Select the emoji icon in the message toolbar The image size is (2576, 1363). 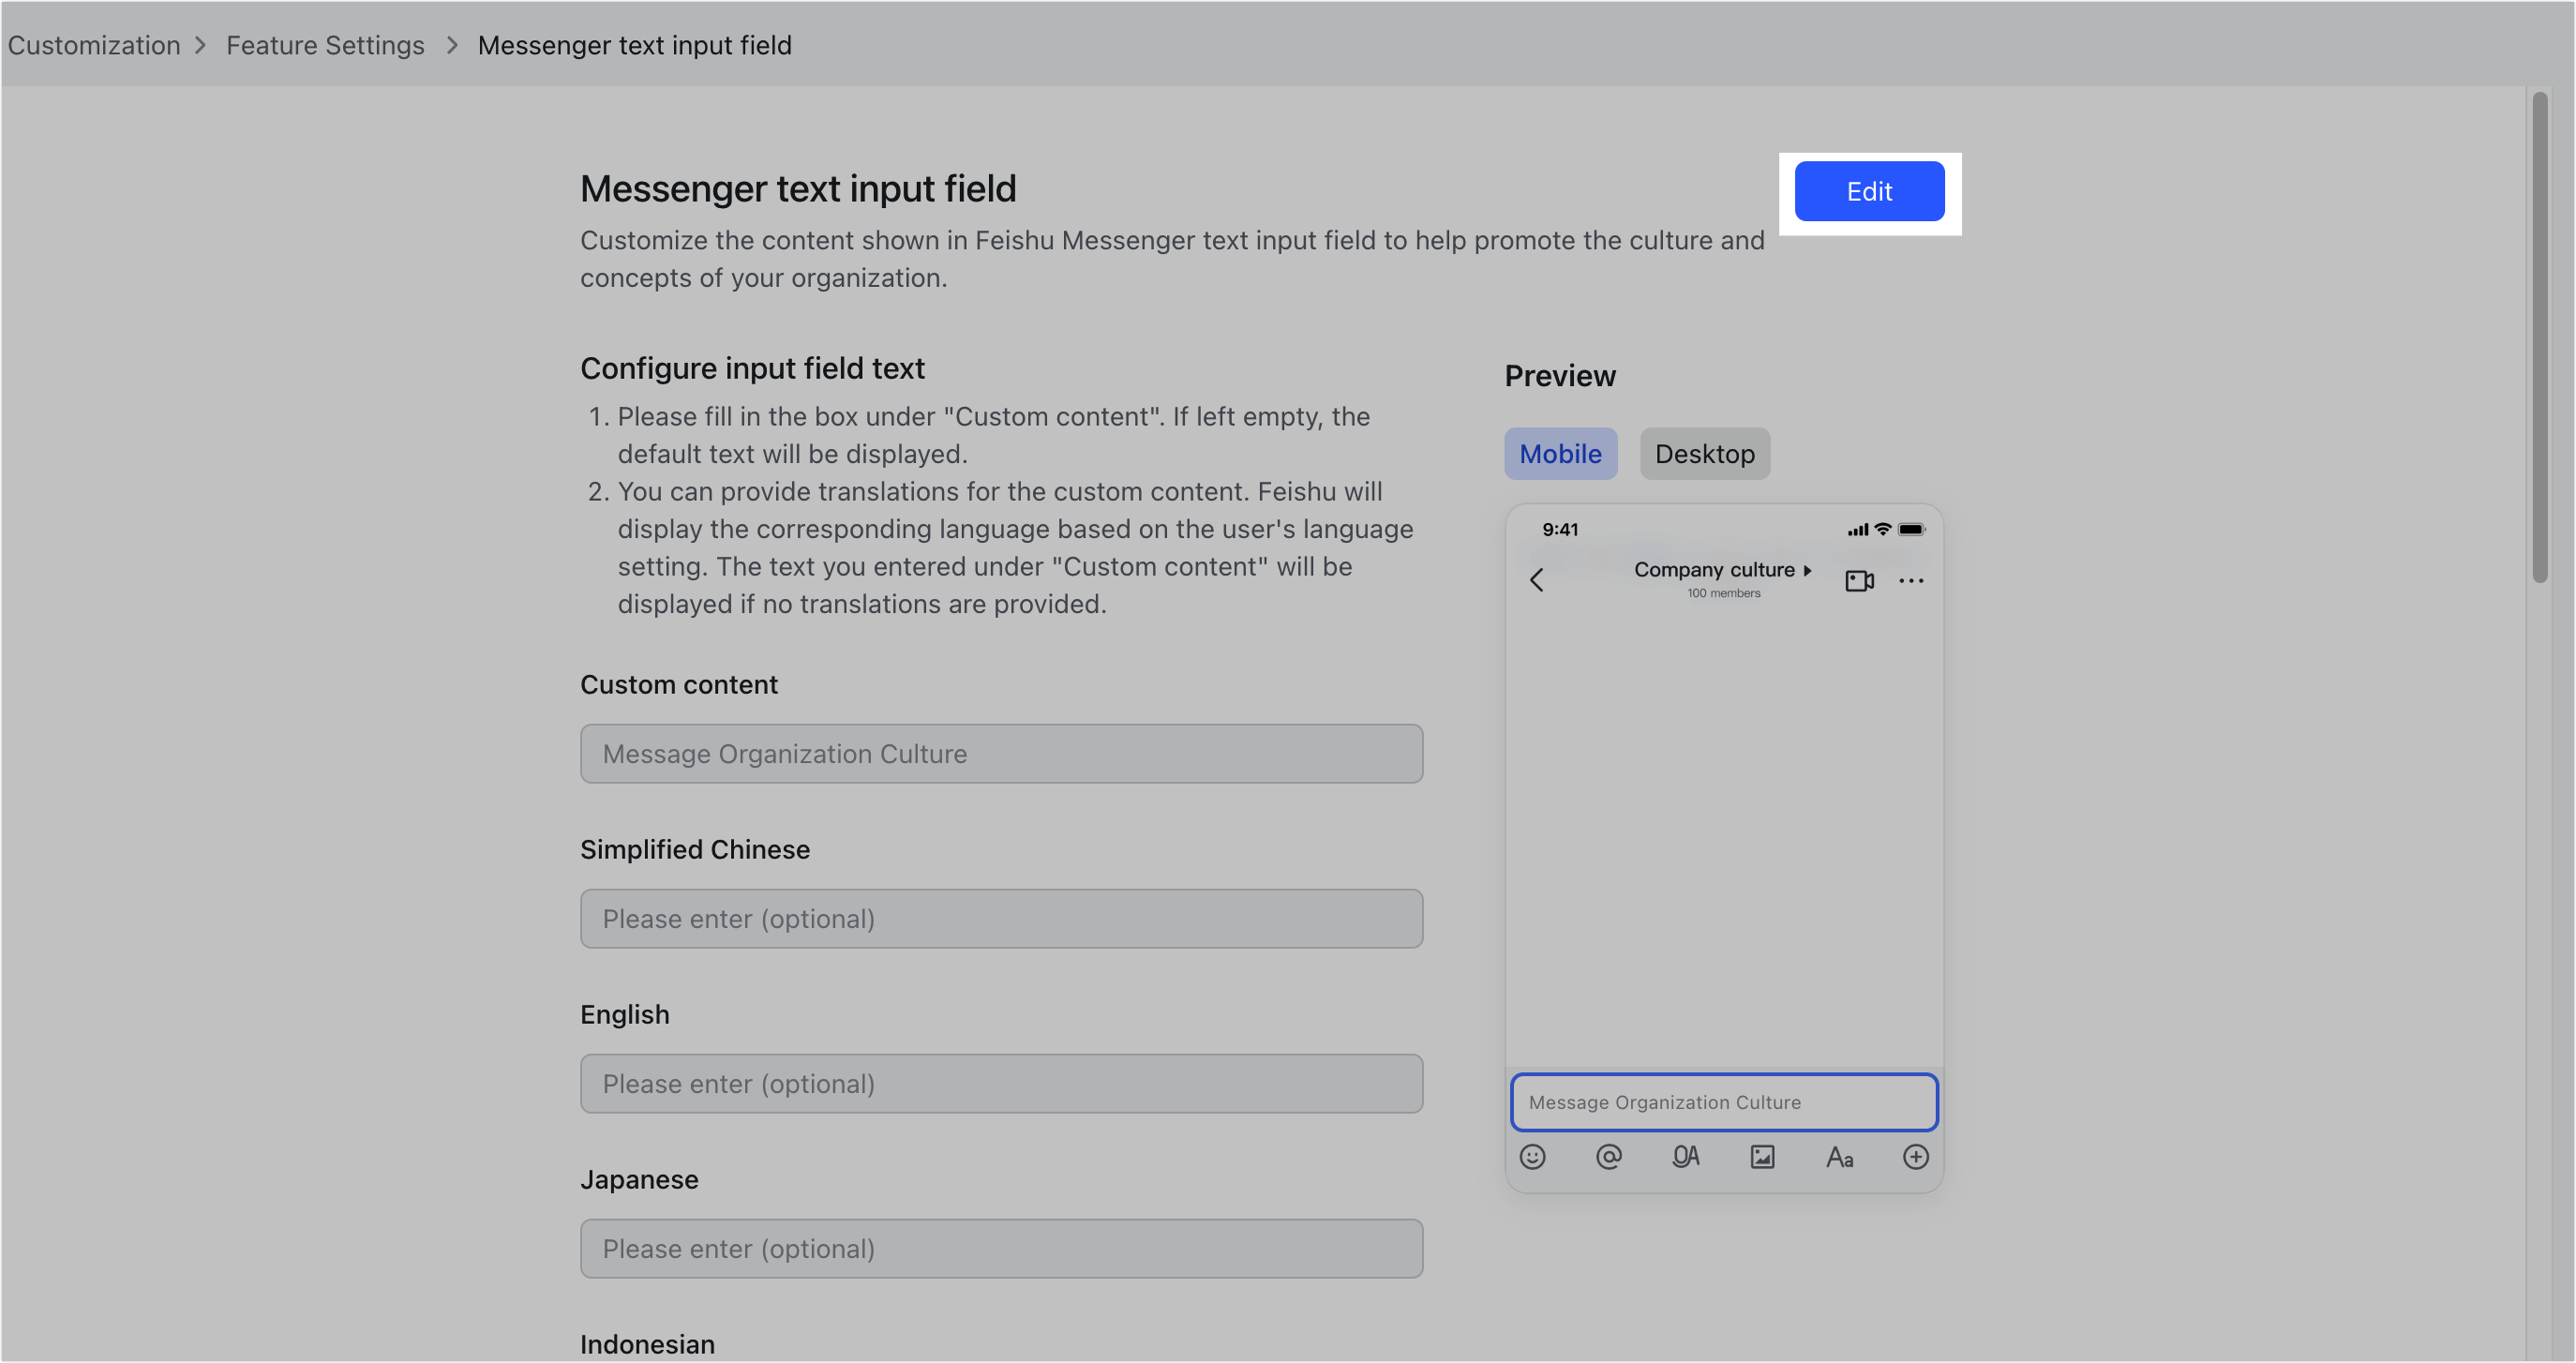pyautogui.click(x=1534, y=1157)
